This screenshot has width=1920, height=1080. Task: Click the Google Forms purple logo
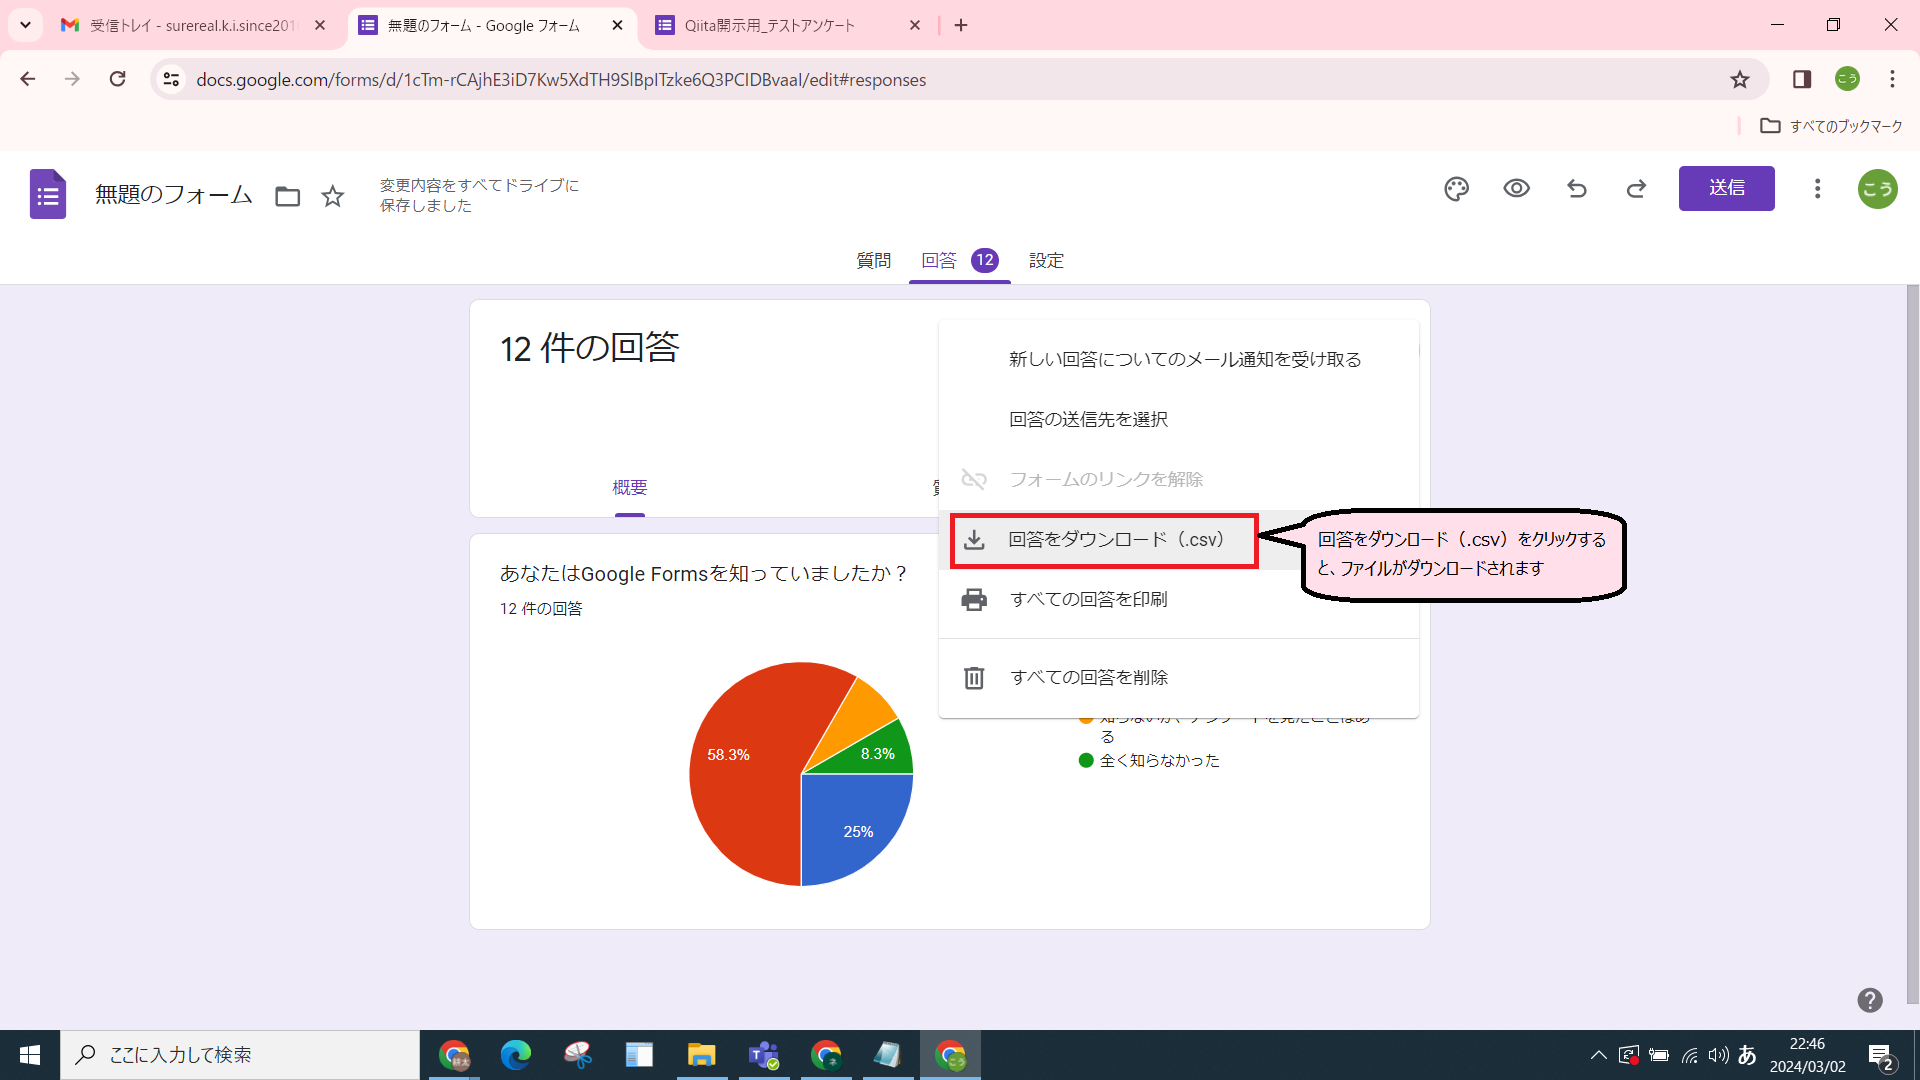pos(46,193)
